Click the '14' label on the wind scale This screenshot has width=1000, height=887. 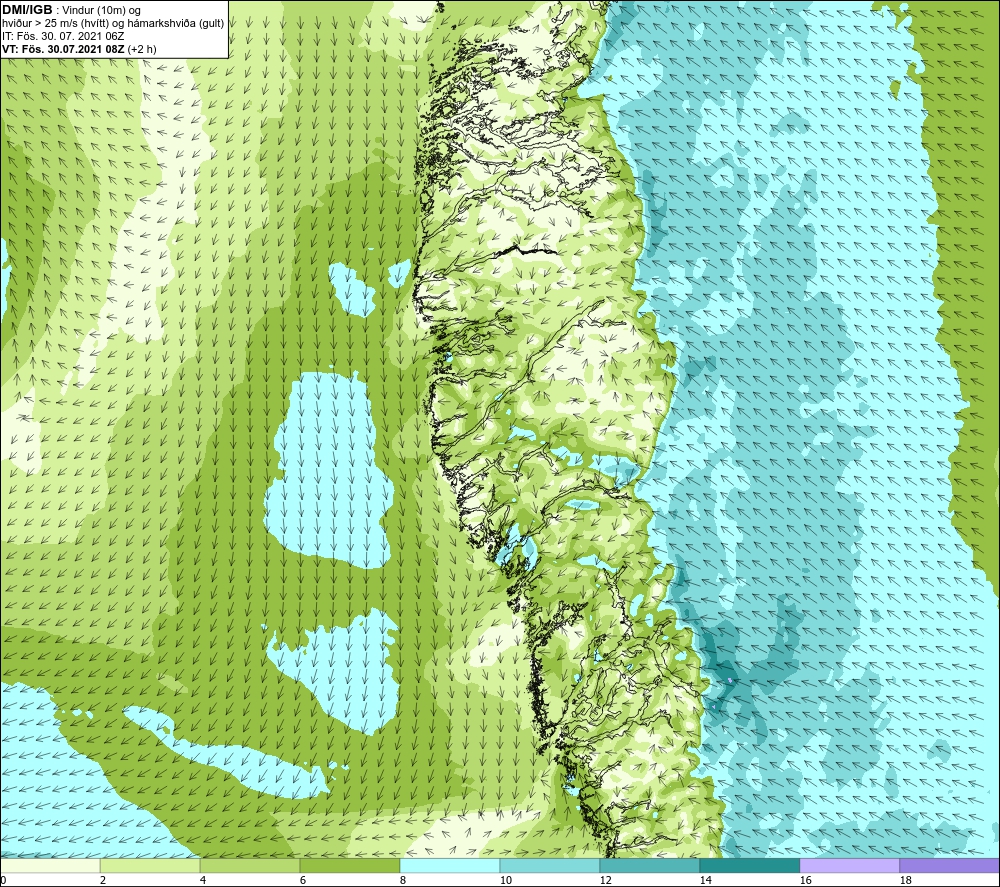705,880
